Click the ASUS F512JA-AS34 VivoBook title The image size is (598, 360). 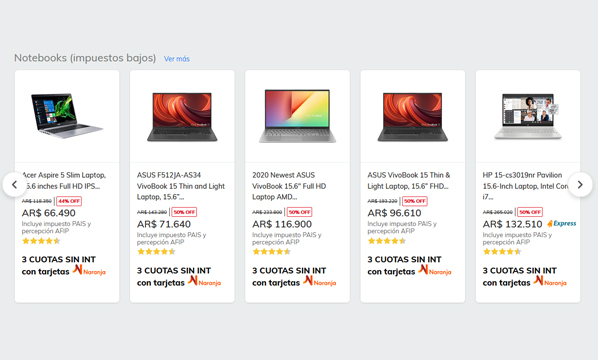tap(181, 186)
